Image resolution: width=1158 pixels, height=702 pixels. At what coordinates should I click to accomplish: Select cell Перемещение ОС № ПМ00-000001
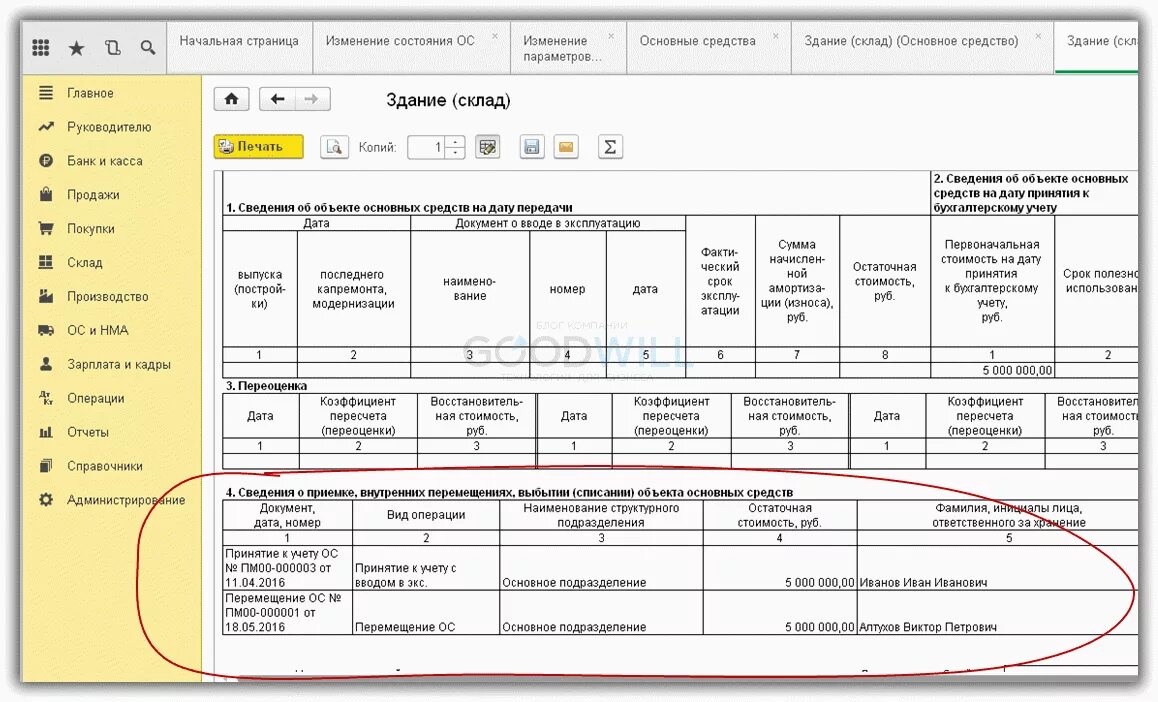[x=287, y=612]
